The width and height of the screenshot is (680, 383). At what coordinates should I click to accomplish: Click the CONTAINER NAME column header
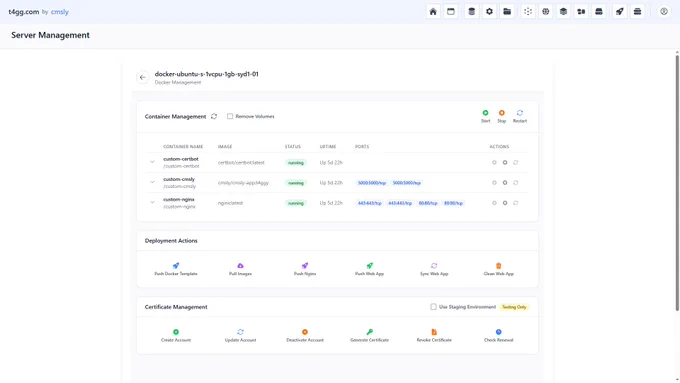[183, 147]
